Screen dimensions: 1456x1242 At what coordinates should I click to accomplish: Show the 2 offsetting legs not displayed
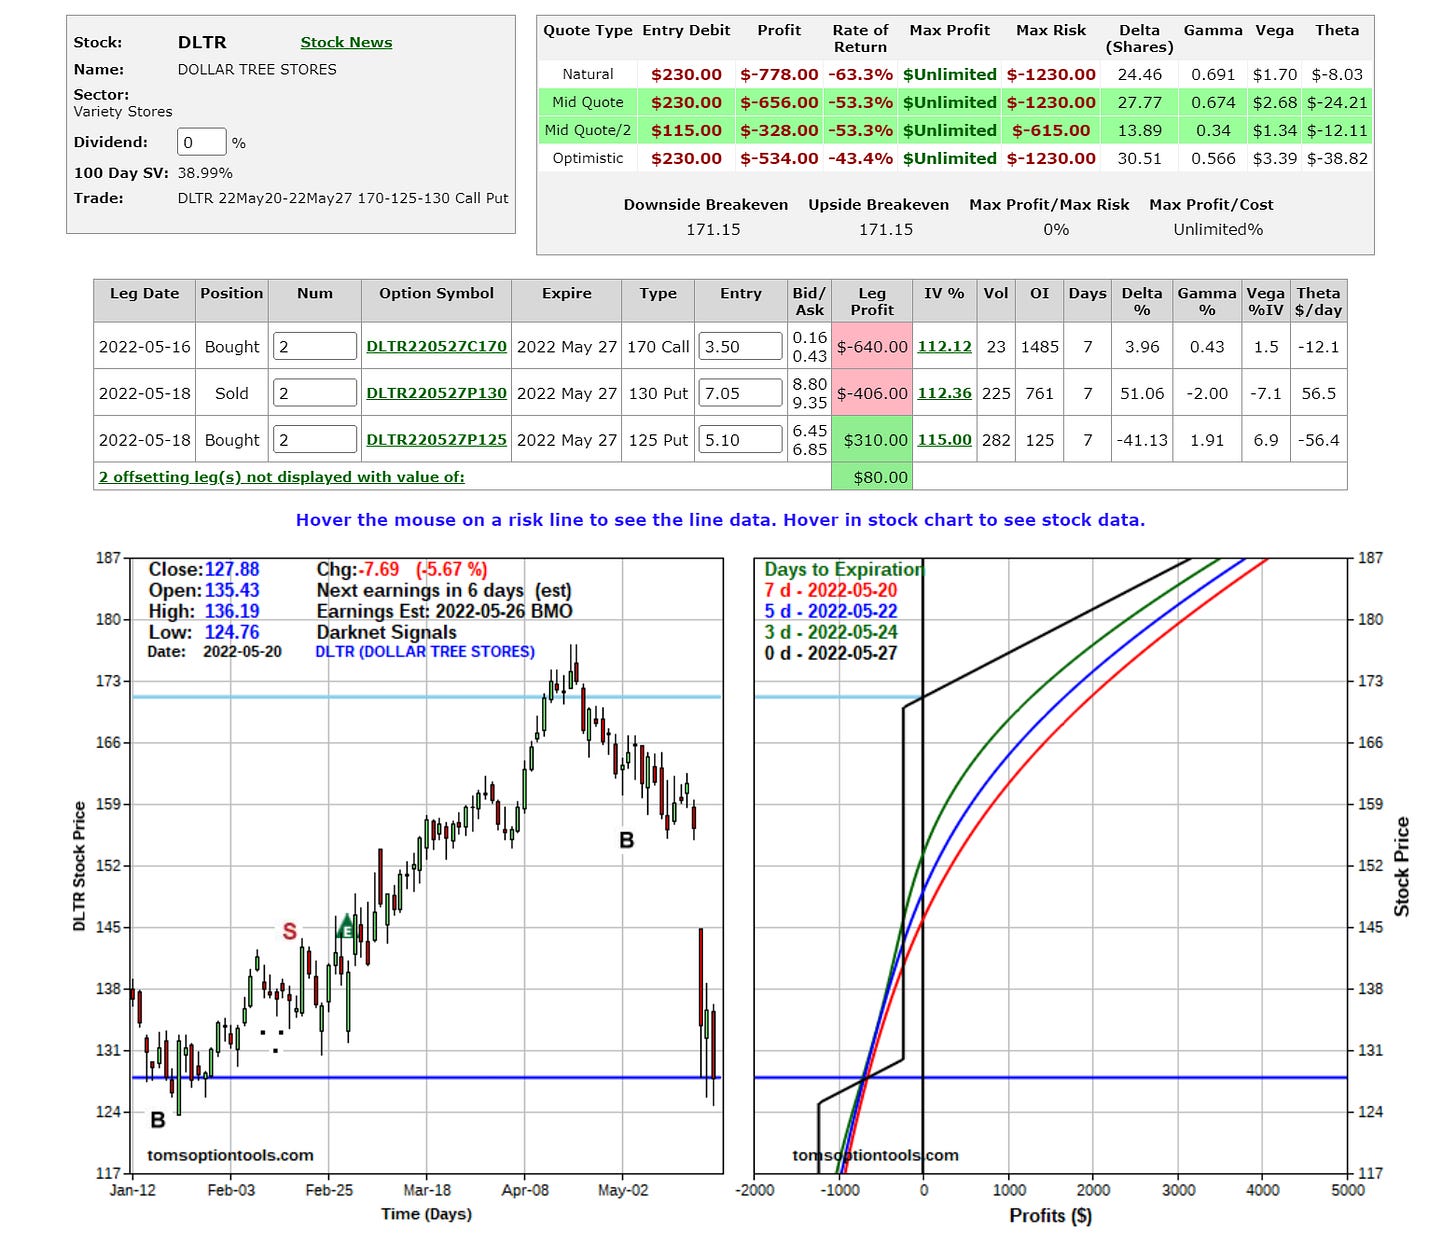(281, 477)
